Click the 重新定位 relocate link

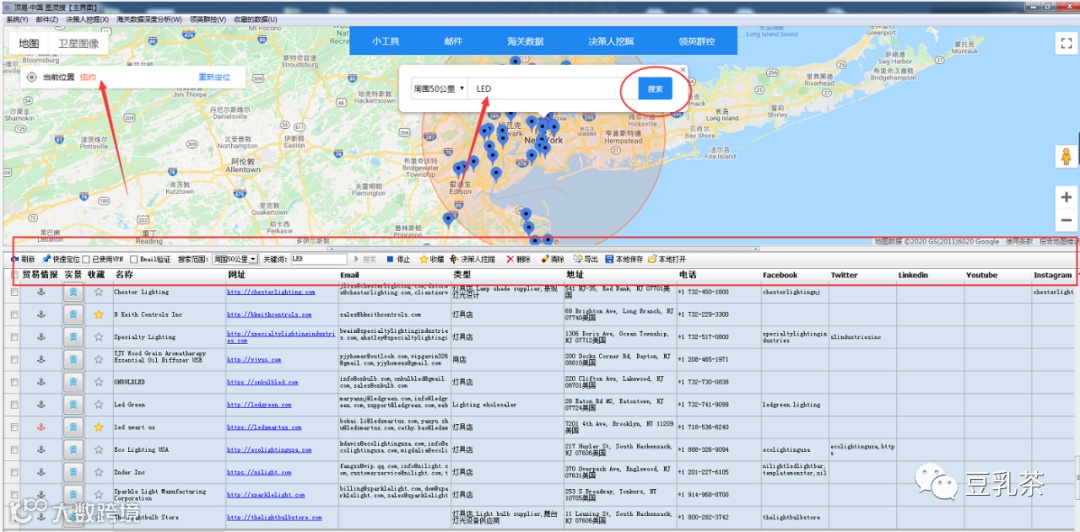pos(214,77)
